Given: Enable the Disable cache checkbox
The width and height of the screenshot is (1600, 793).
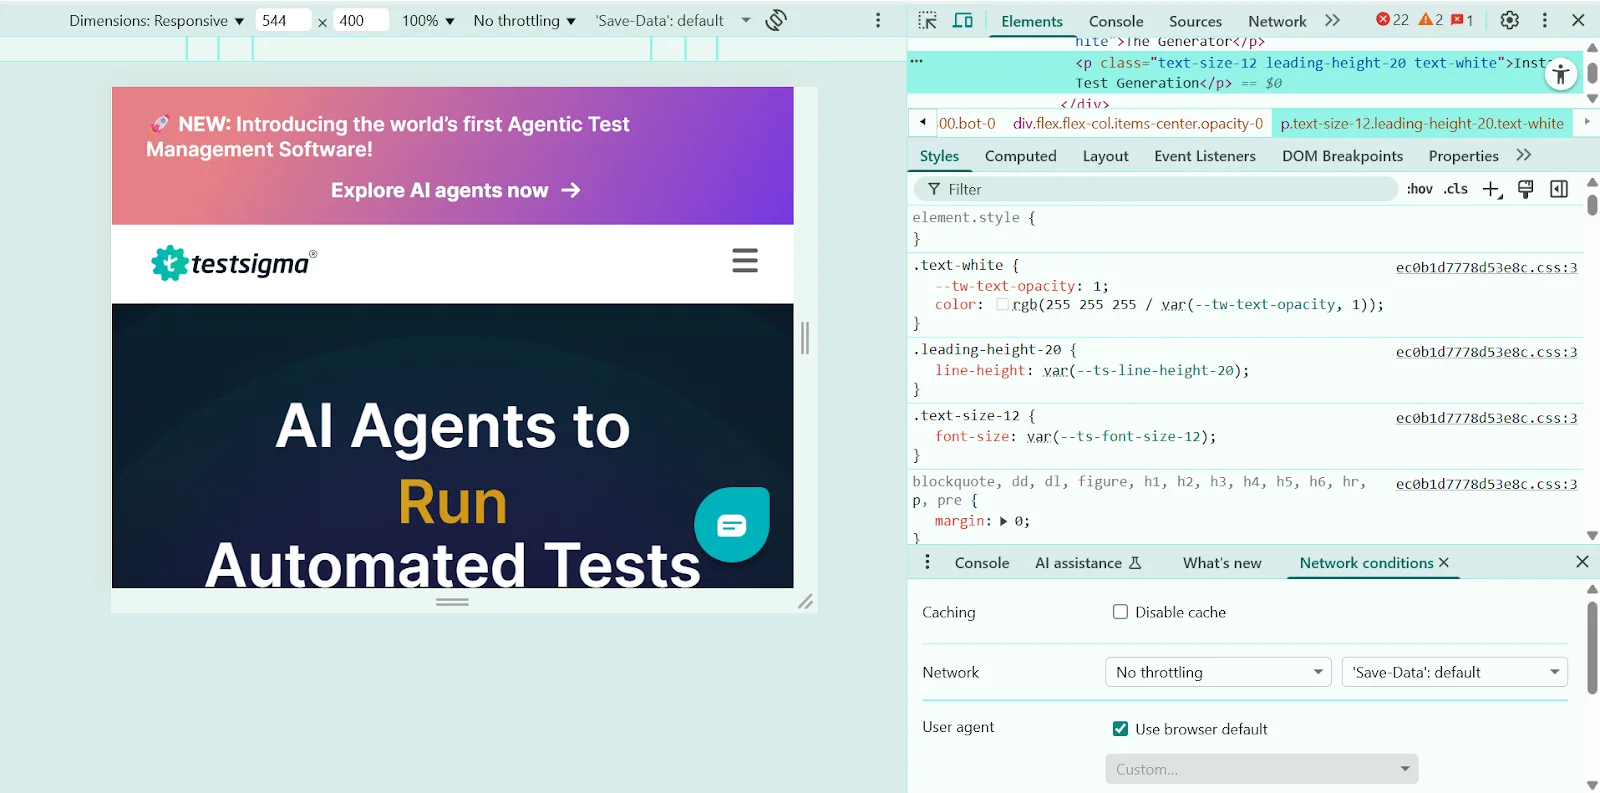Looking at the screenshot, I should click(1120, 612).
